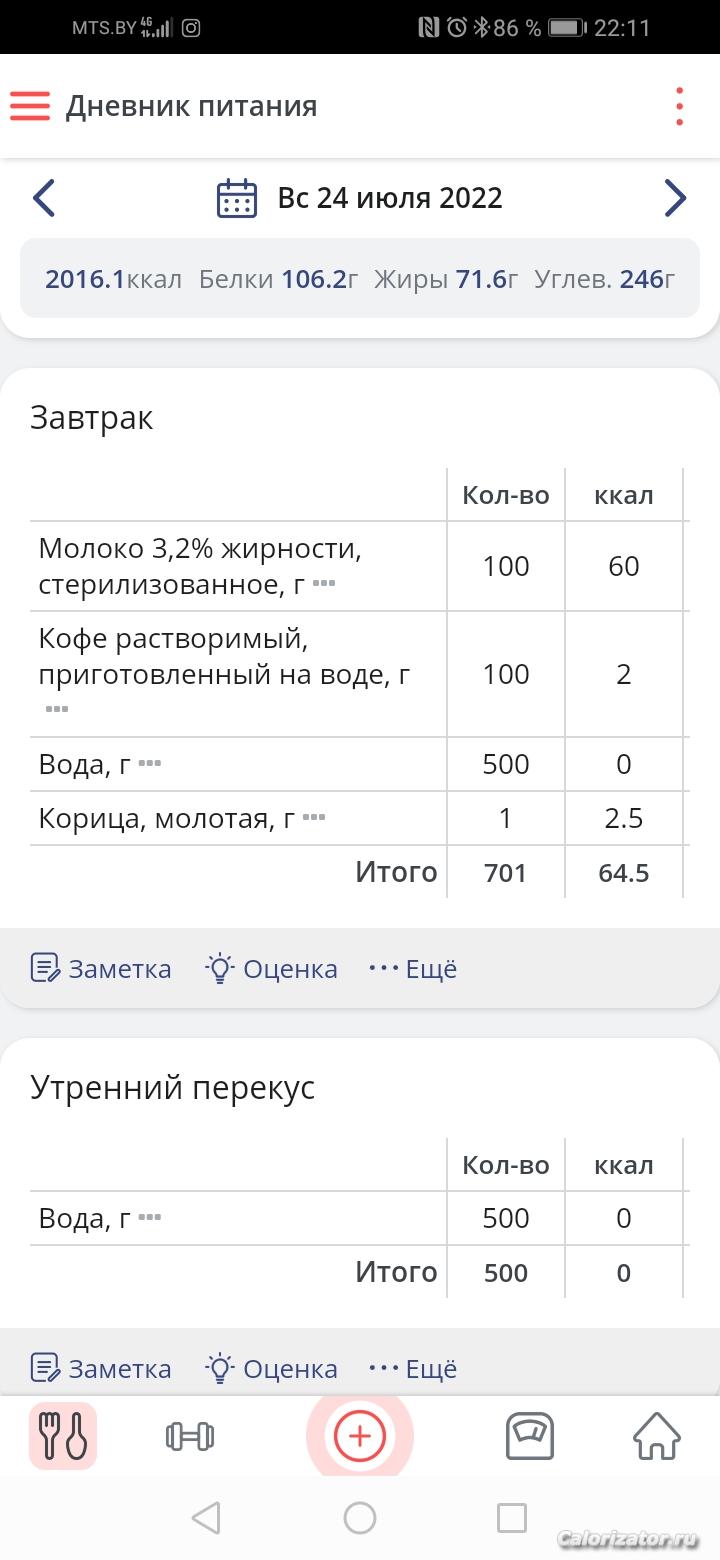Tap the red plus add button
720x1560 pixels.
pyautogui.click(x=359, y=1437)
